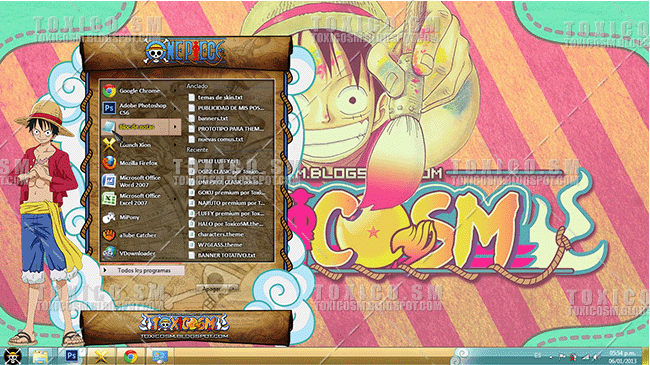Open the shutdown options arrow beside Apagar

click(234, 289)
